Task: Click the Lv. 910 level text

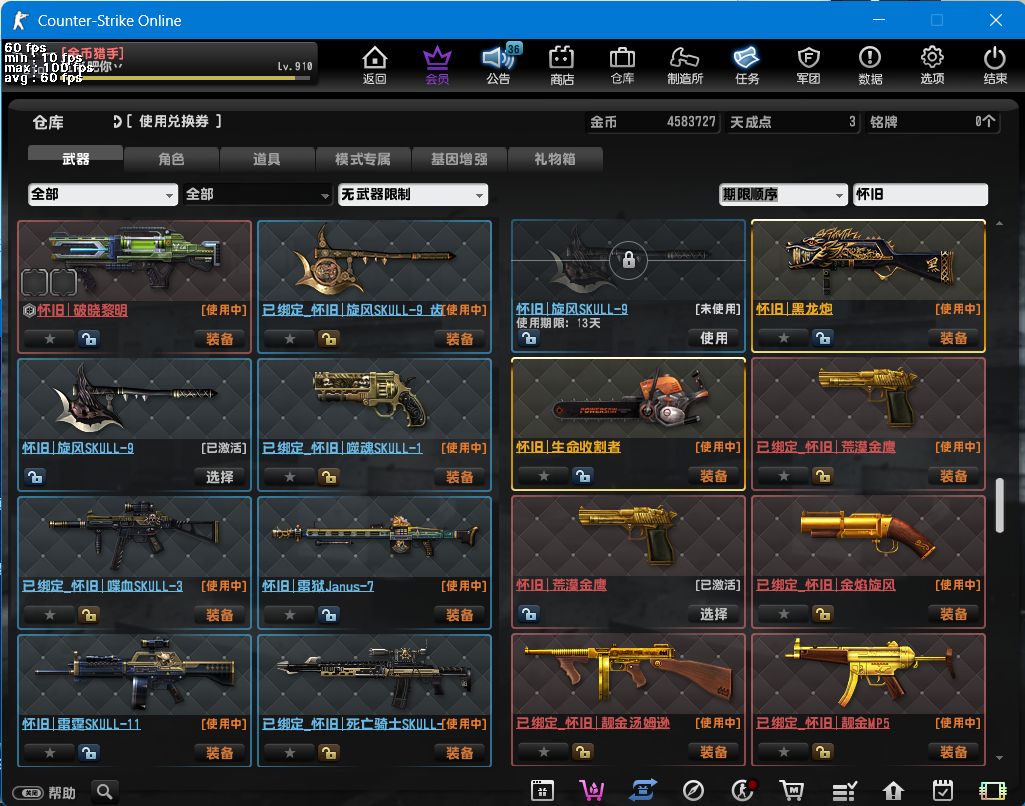Action: pos(295,66)
